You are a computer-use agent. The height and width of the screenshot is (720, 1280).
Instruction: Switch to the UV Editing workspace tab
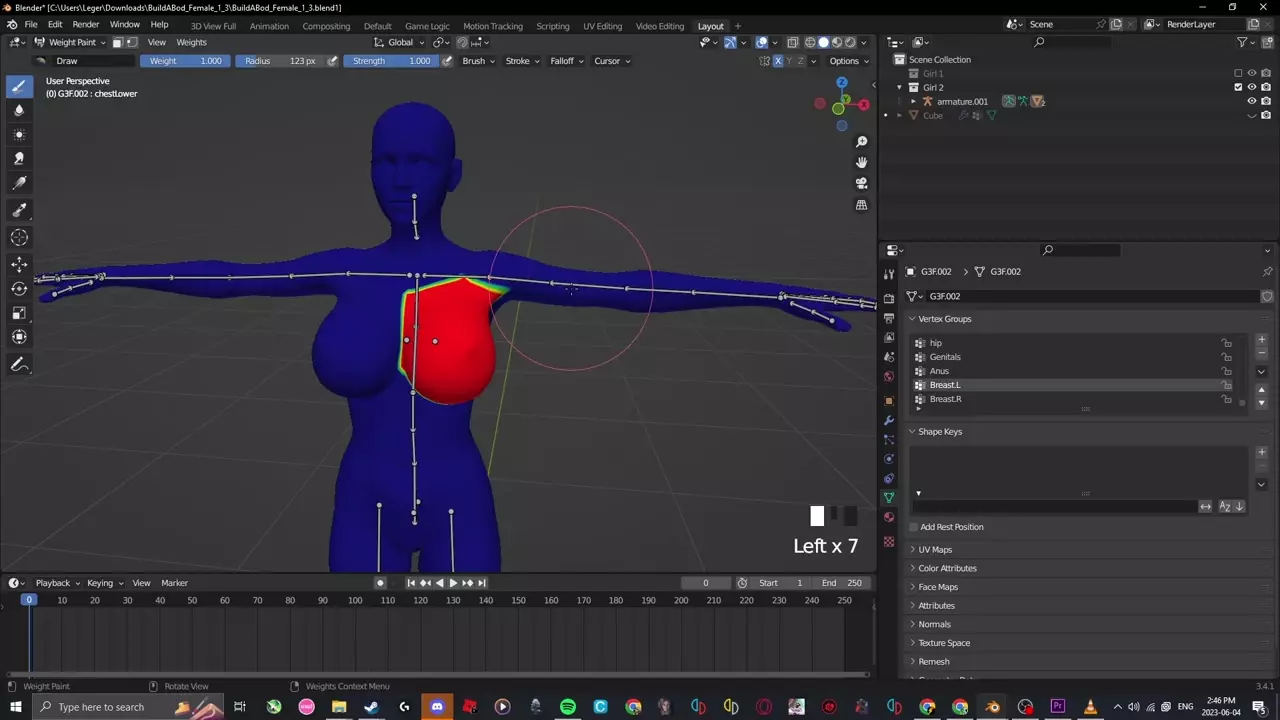pyautogui.click(x=602, y=25)
